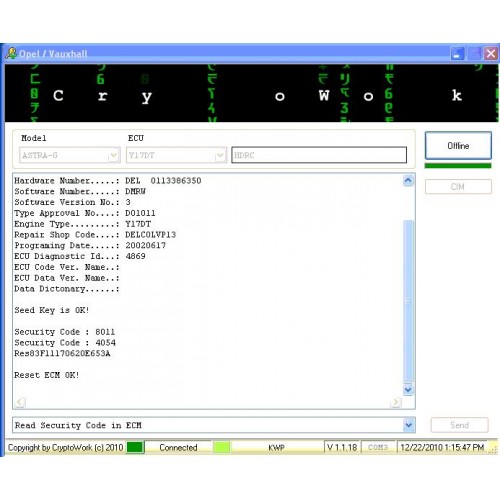Click the window resize grip in the status bar
This screenshot has width=500, height=500.
pyautogui.click(x=492, y=448)
